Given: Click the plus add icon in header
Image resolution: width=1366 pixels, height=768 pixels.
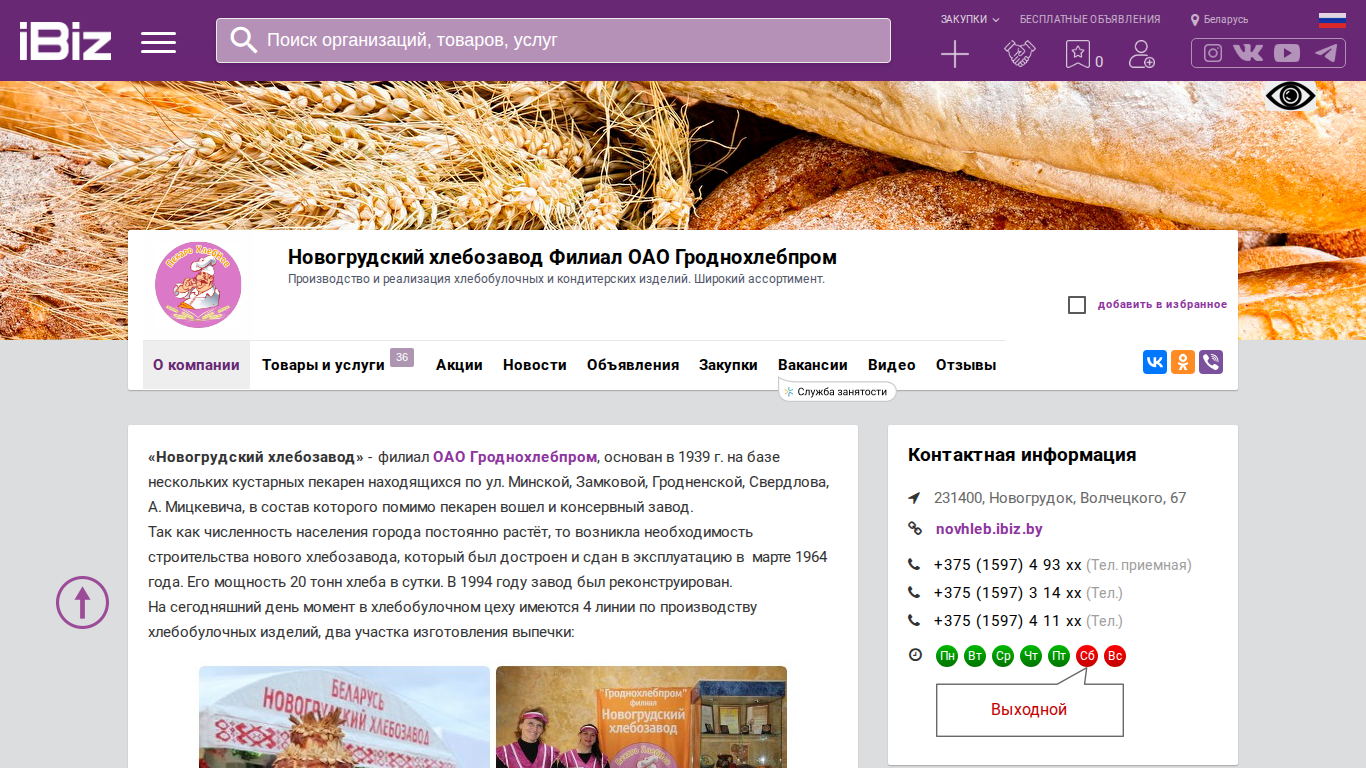Looking at the screenshot, I should click(x=955, y=54).
